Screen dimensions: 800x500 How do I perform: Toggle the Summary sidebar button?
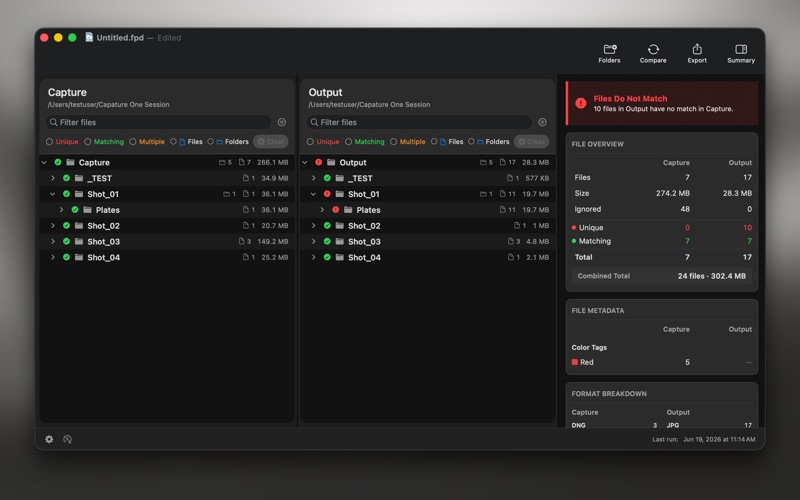(741, 54)
